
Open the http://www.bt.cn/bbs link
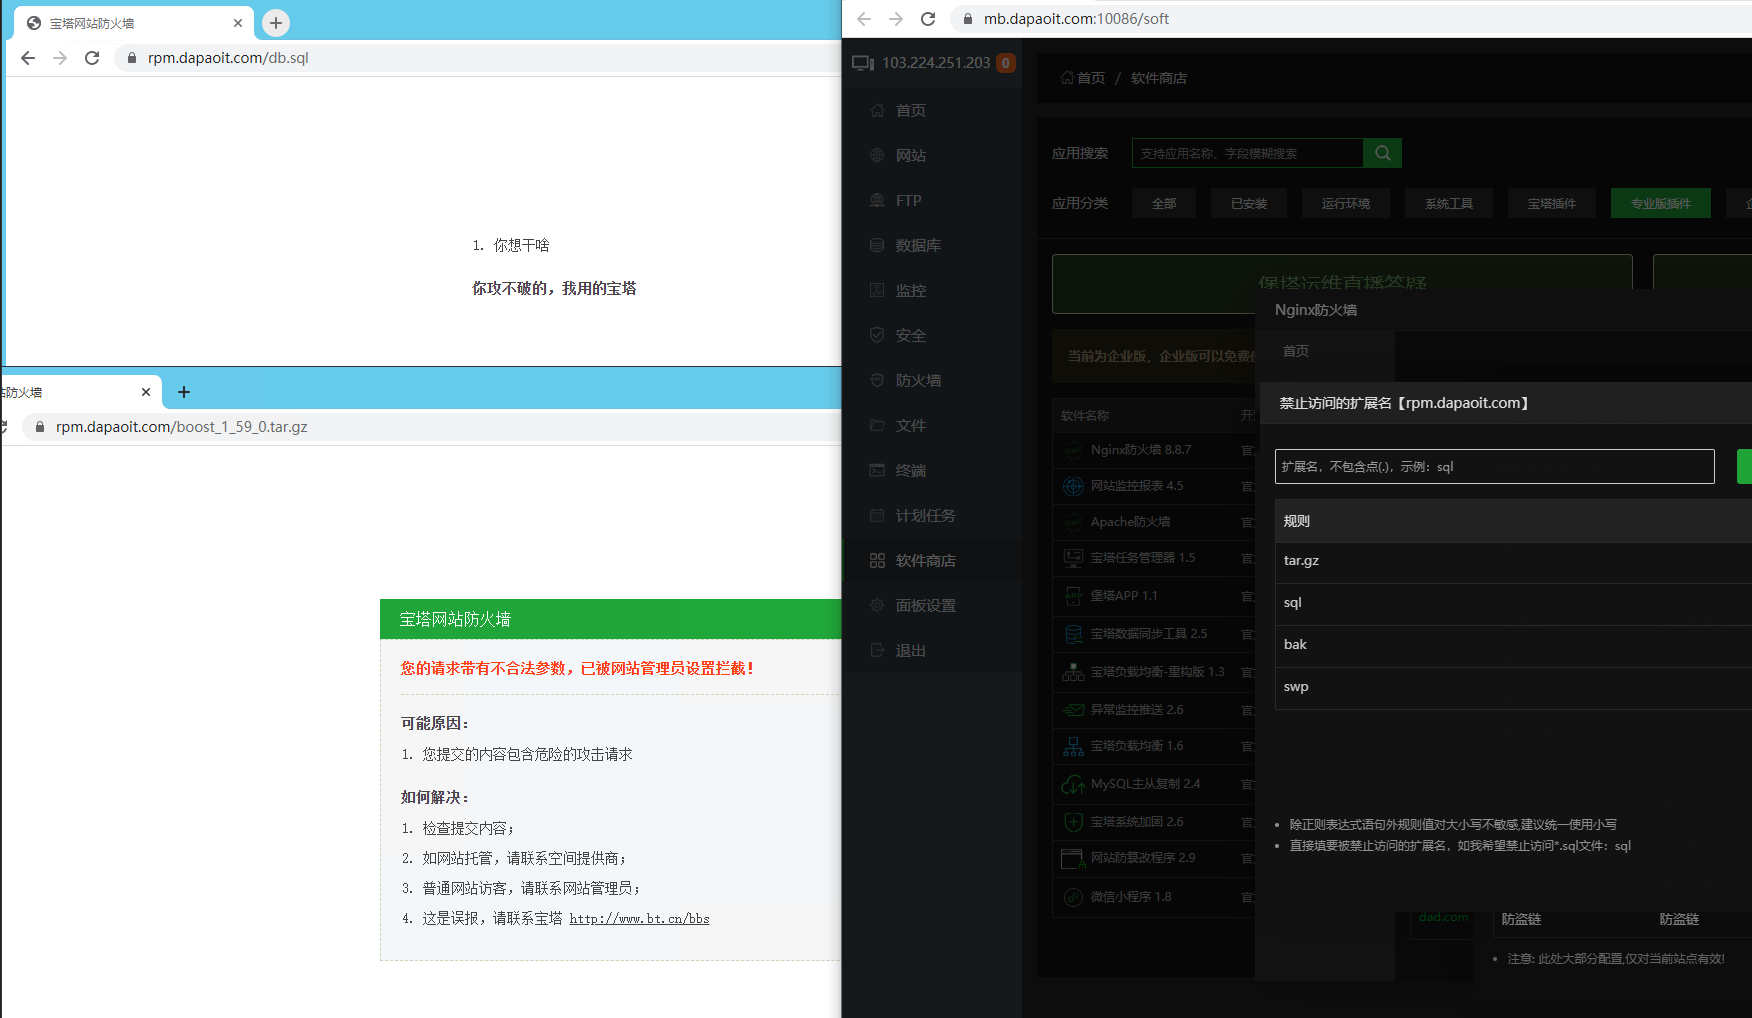coord(639,918)
